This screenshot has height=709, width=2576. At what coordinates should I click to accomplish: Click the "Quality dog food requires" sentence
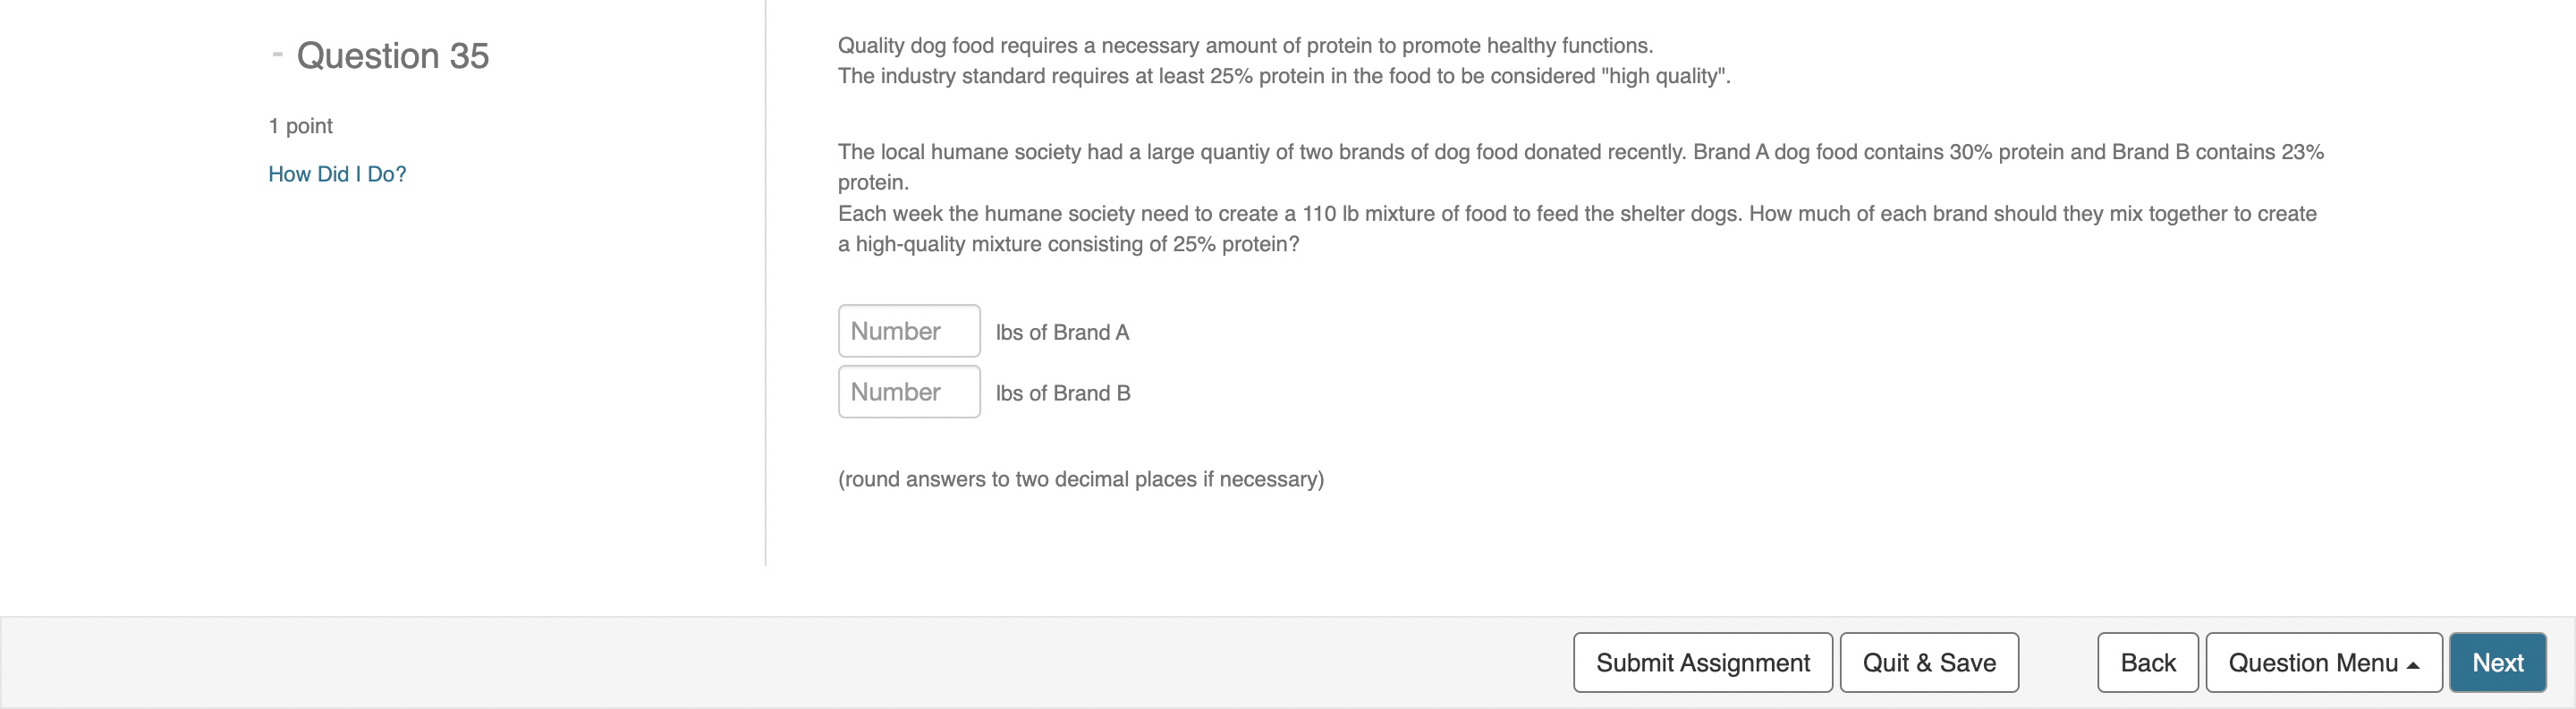point(1245,46)
